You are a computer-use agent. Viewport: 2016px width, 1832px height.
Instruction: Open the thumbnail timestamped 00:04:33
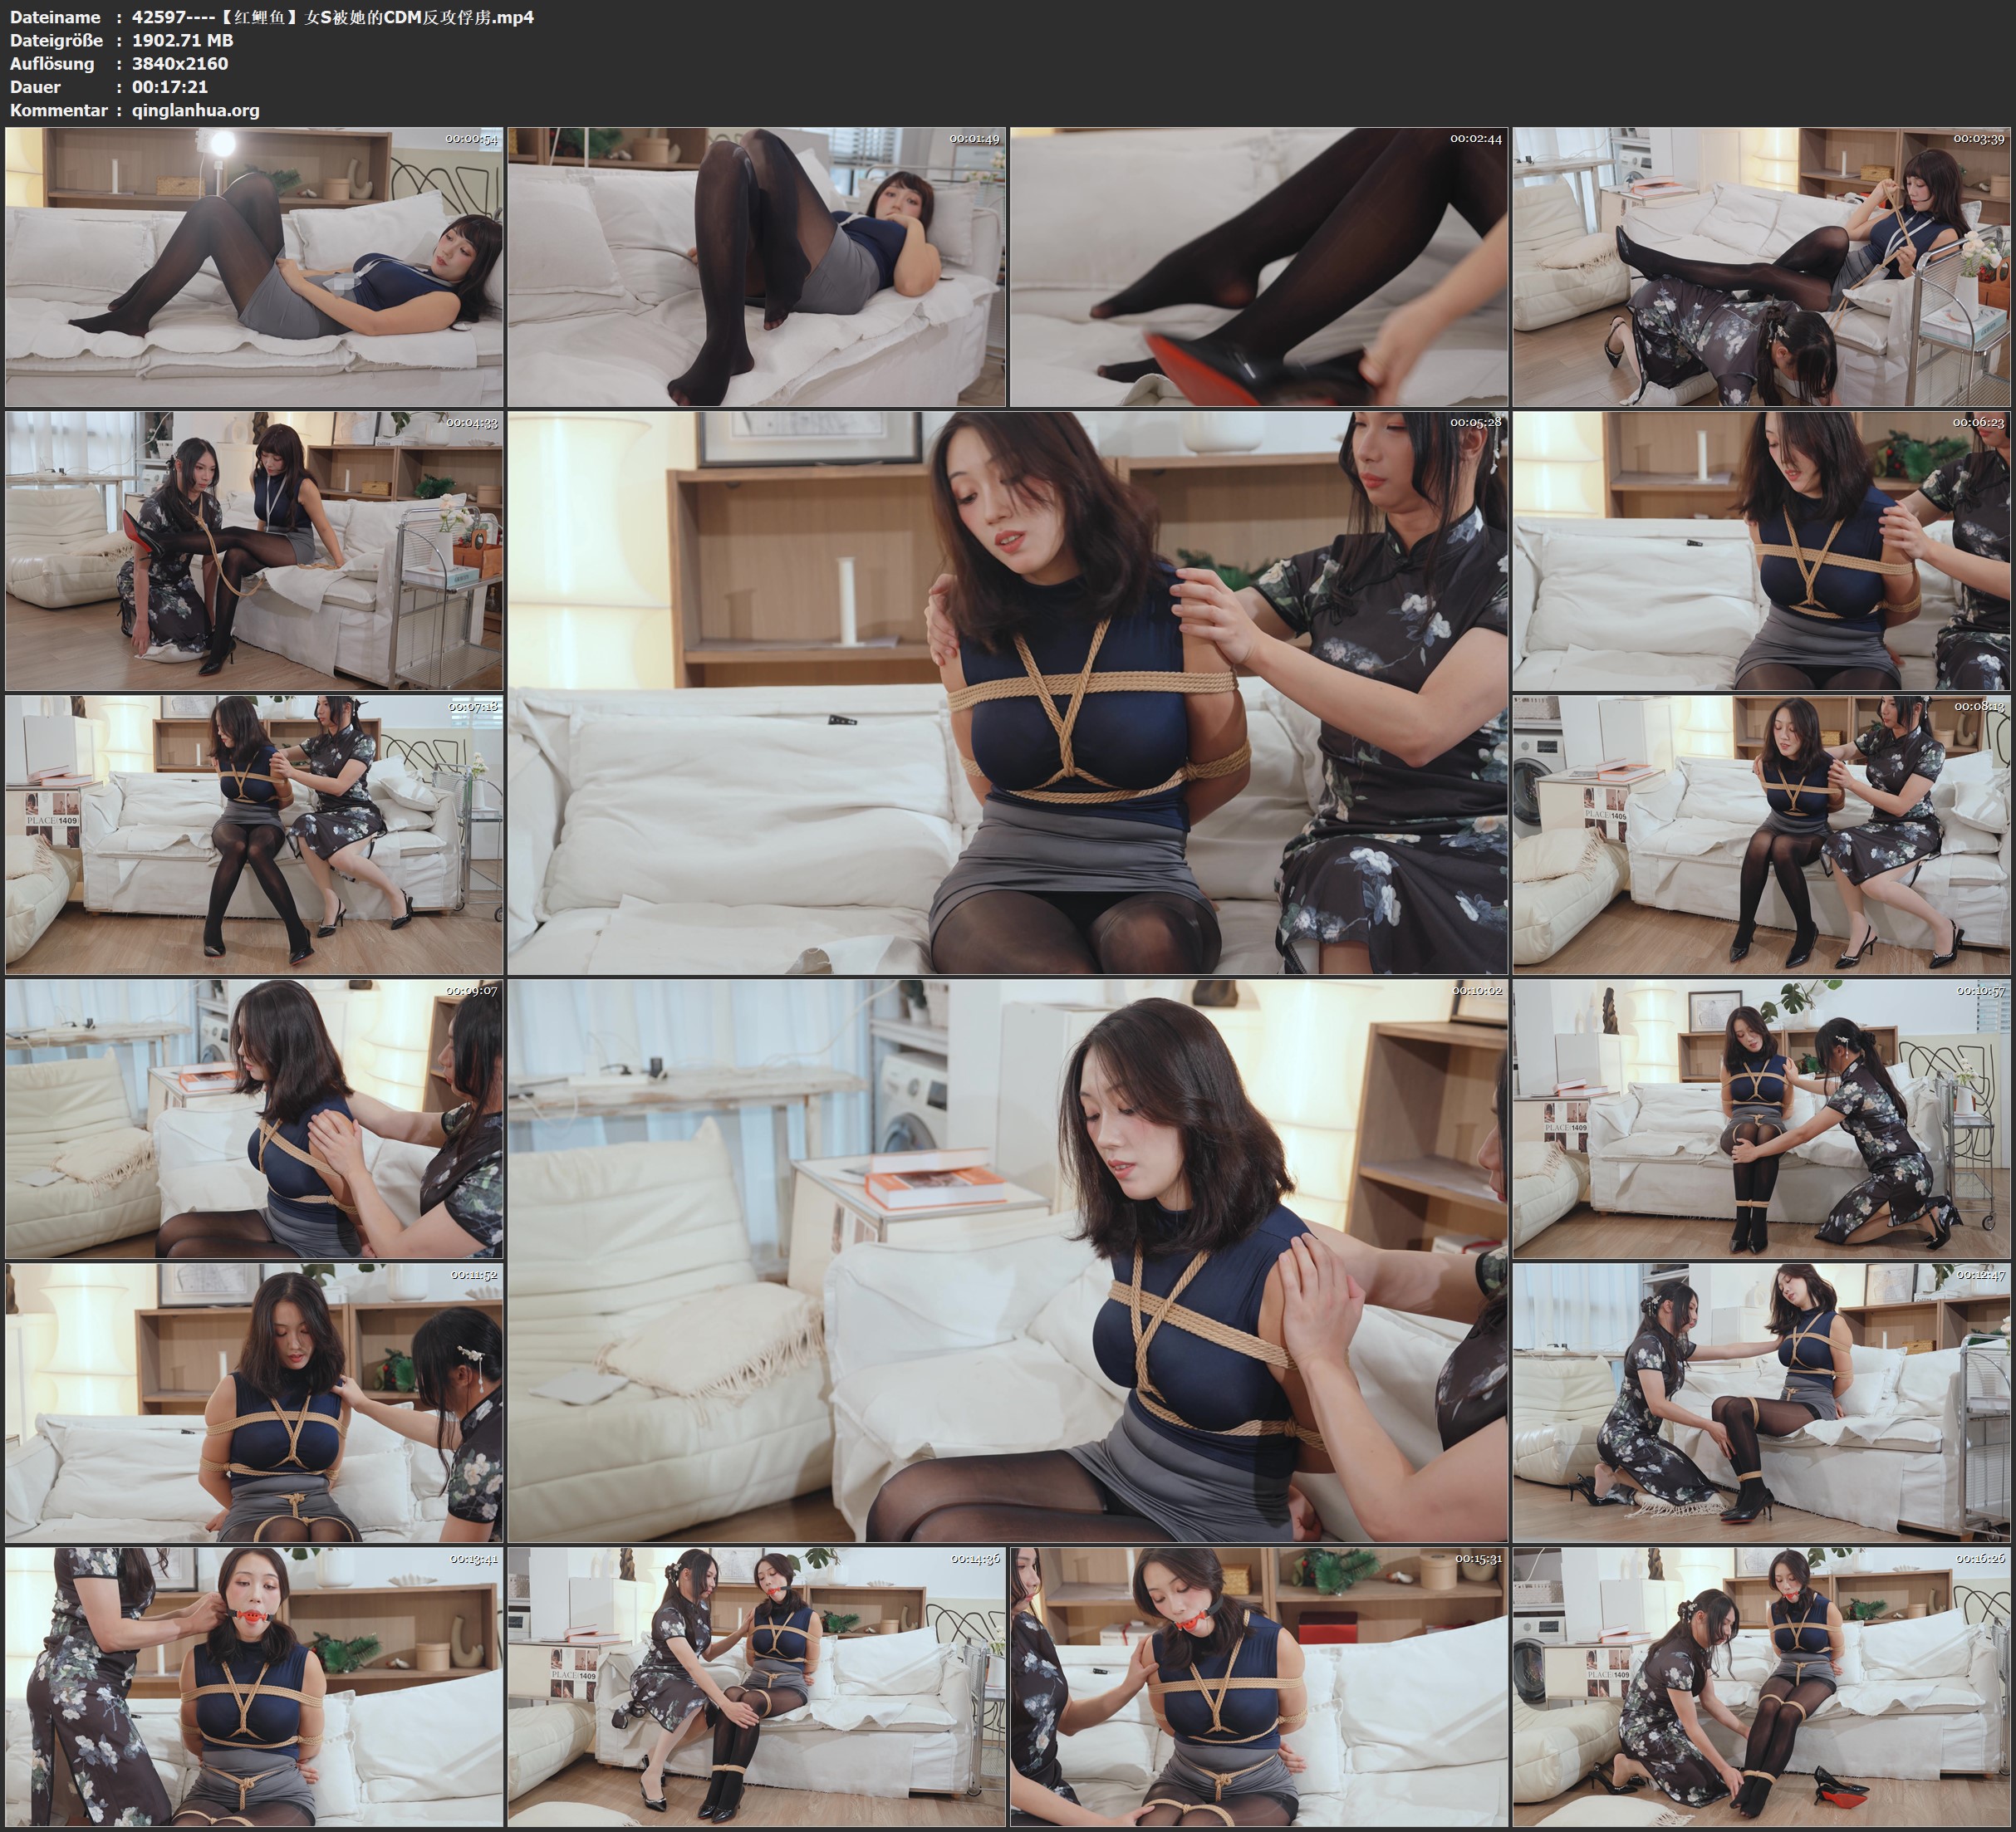pos(254,550)
